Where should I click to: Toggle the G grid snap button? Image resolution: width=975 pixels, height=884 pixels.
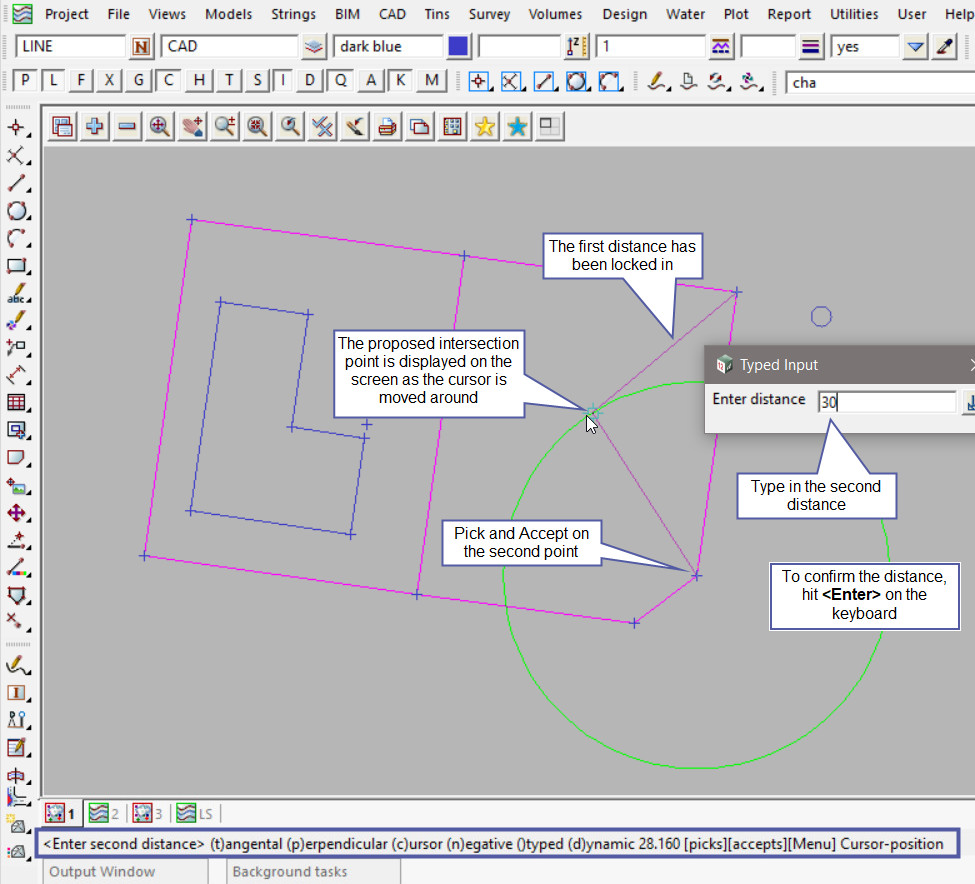(x=139, y=81)
